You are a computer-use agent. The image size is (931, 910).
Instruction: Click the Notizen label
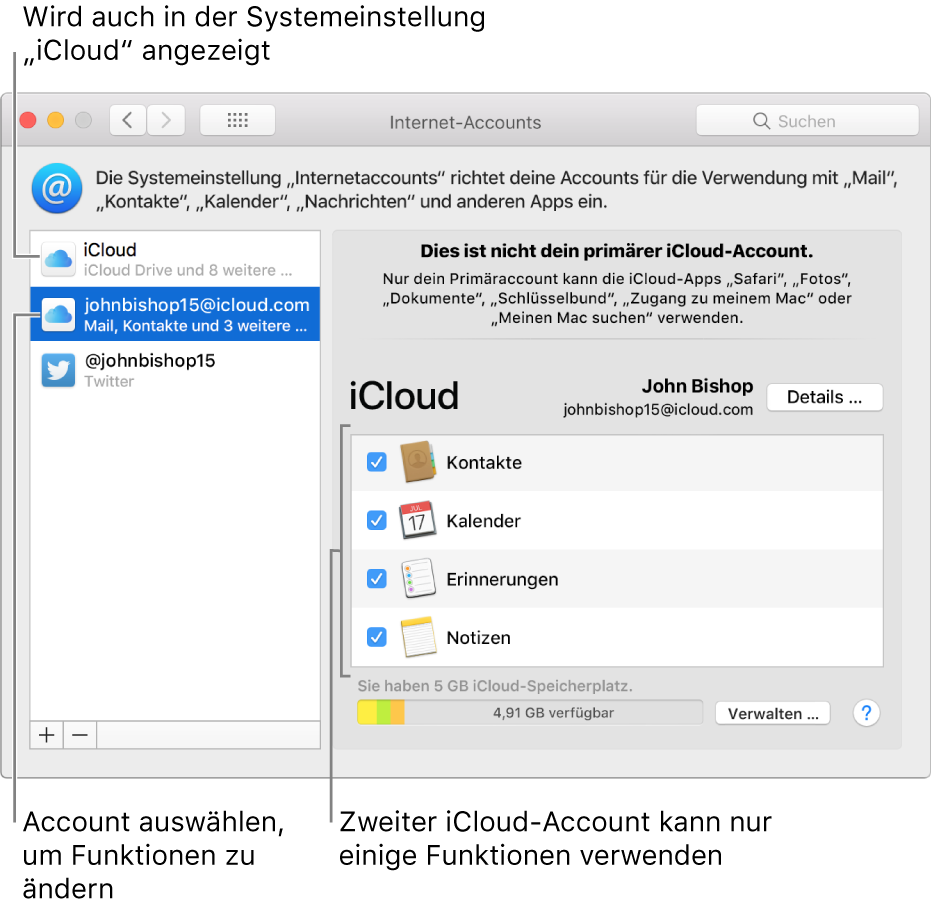(x=479, y=638)
